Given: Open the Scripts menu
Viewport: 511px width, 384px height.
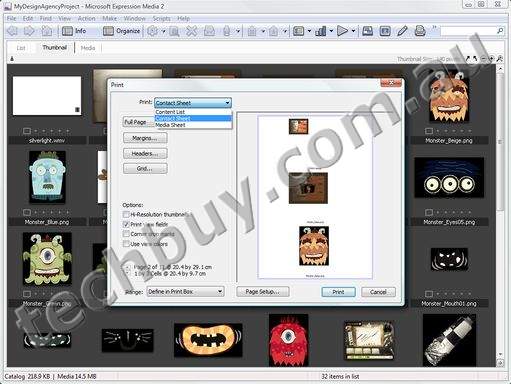Looking at the screenshot, I should point(162,18).
